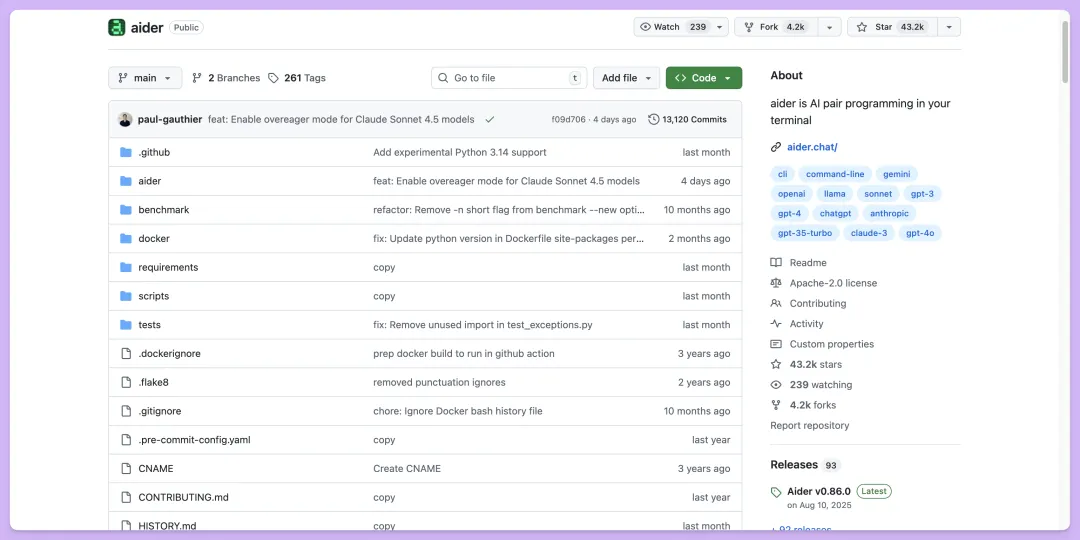Open the main branch selector dropdown
The image size is (1080, 540).
145,78
